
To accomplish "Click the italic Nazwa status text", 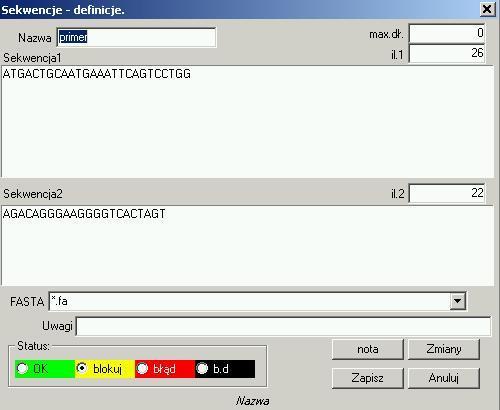I will click(x=253, y=401).
